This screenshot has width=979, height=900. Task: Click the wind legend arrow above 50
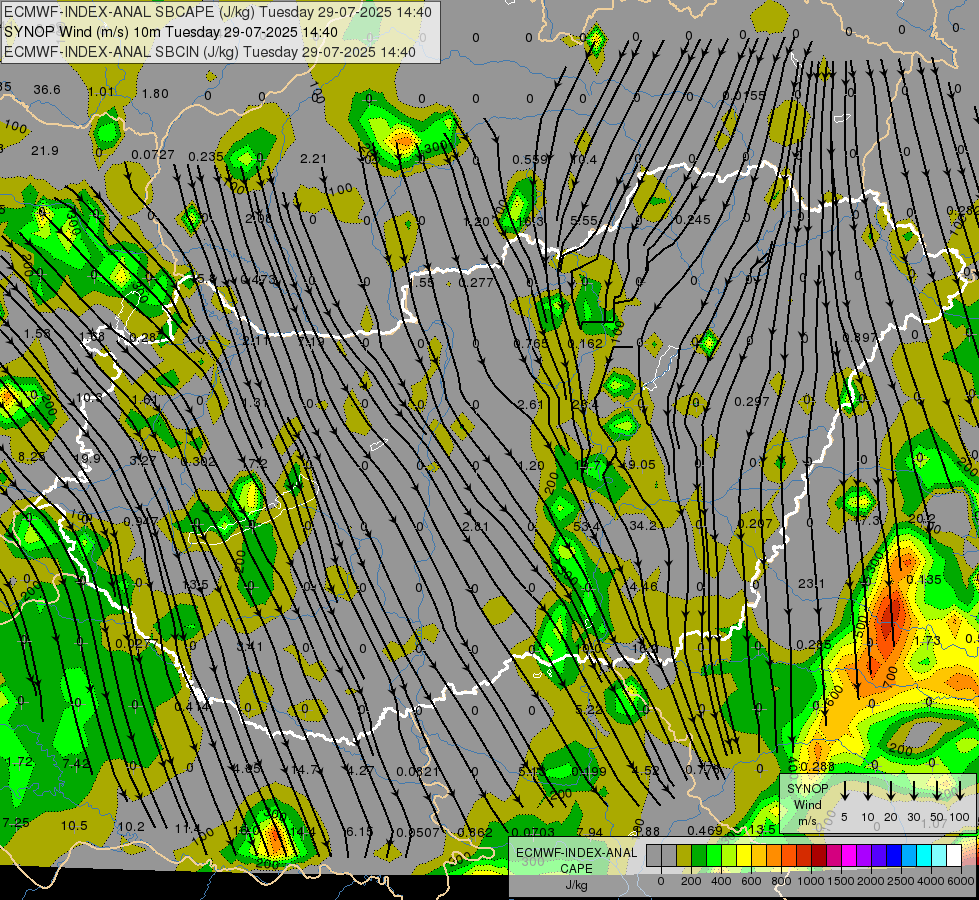tap(937, 791)
